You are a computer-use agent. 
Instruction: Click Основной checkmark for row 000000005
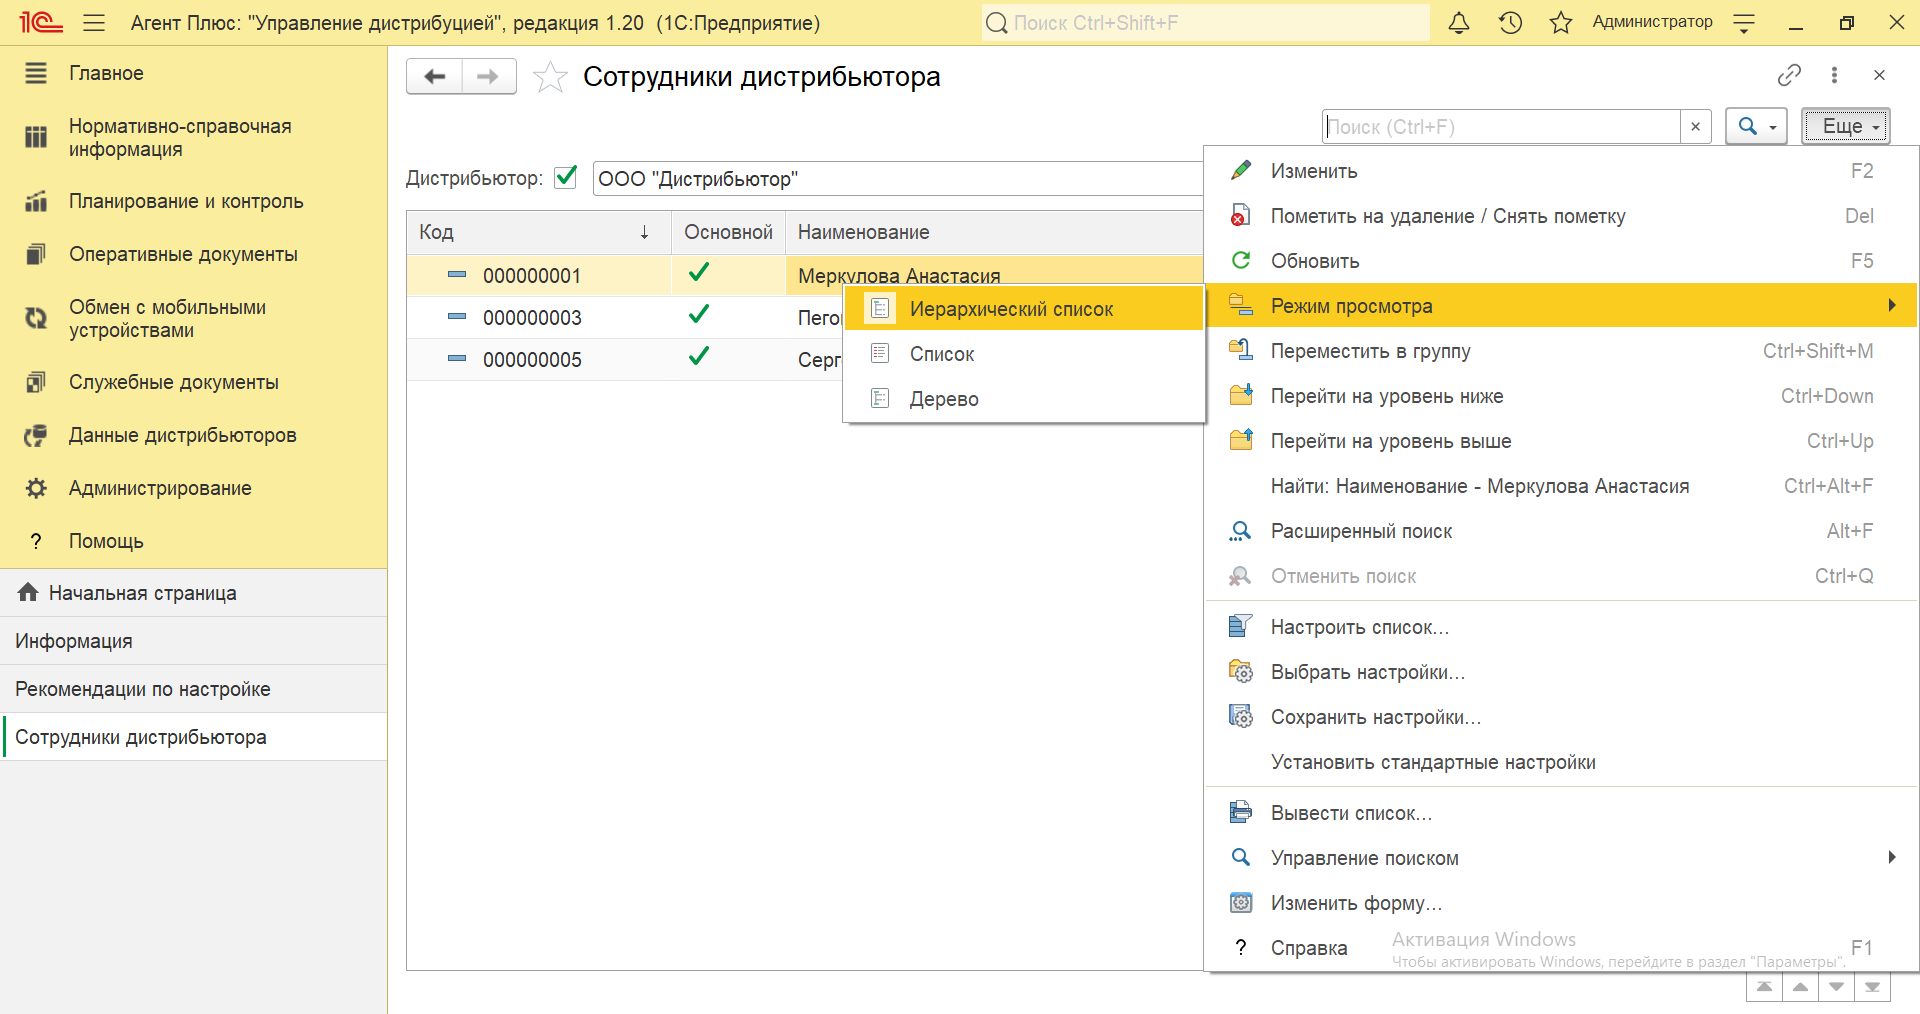click(699, 356)
